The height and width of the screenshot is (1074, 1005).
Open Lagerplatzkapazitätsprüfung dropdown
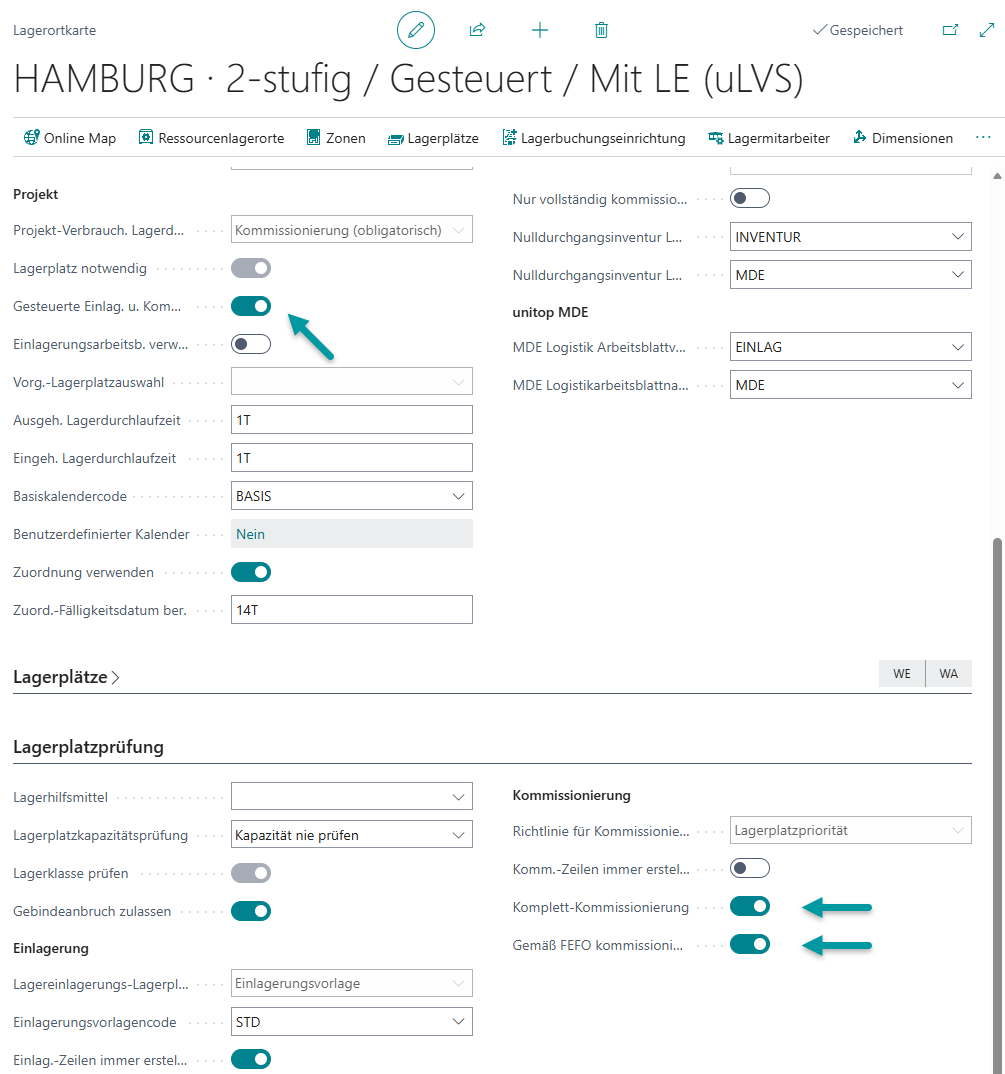pos(459,833)
